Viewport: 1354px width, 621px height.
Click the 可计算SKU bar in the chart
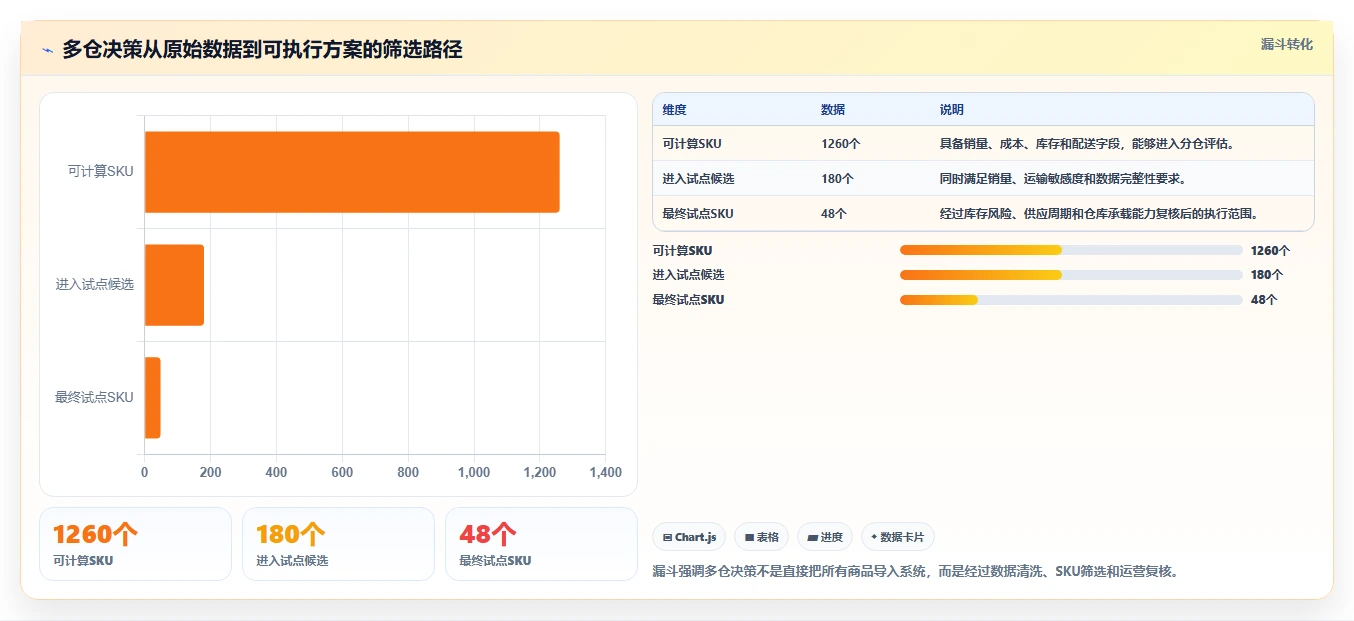pyautogui.click(x=352, y=172)
